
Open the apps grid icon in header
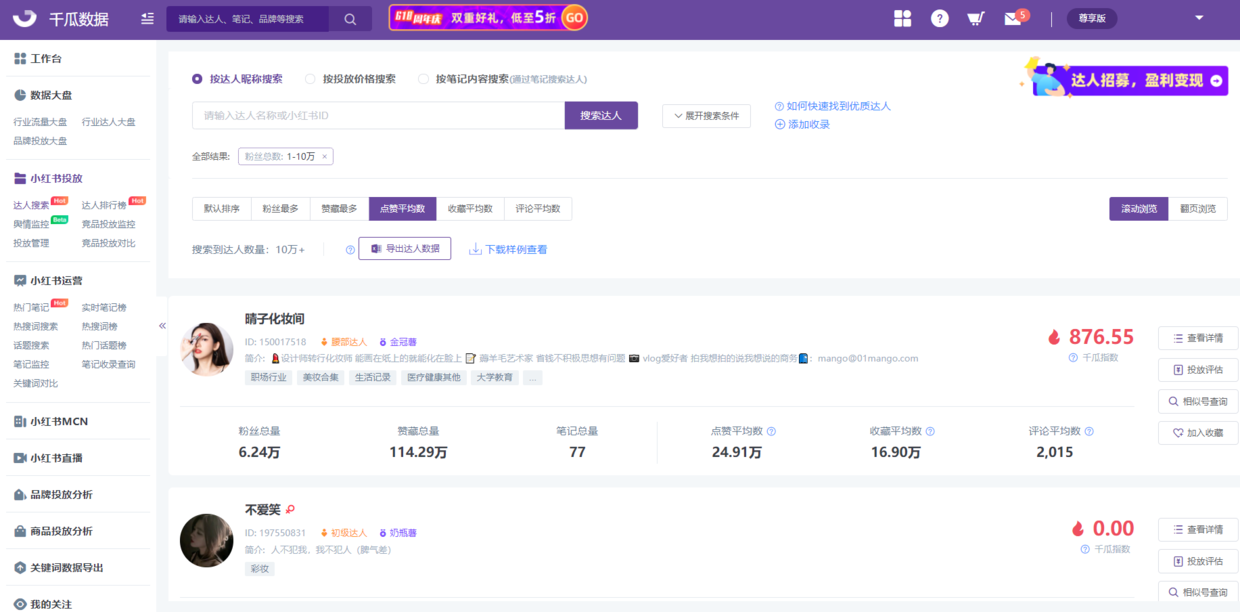pyautogui.click(x=903, y=19)
